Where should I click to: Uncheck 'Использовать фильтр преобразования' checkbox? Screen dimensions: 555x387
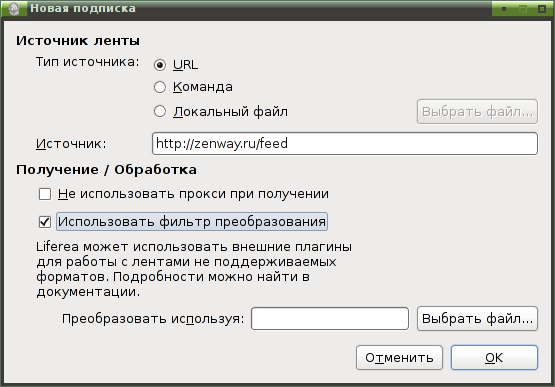coord(45,222)
